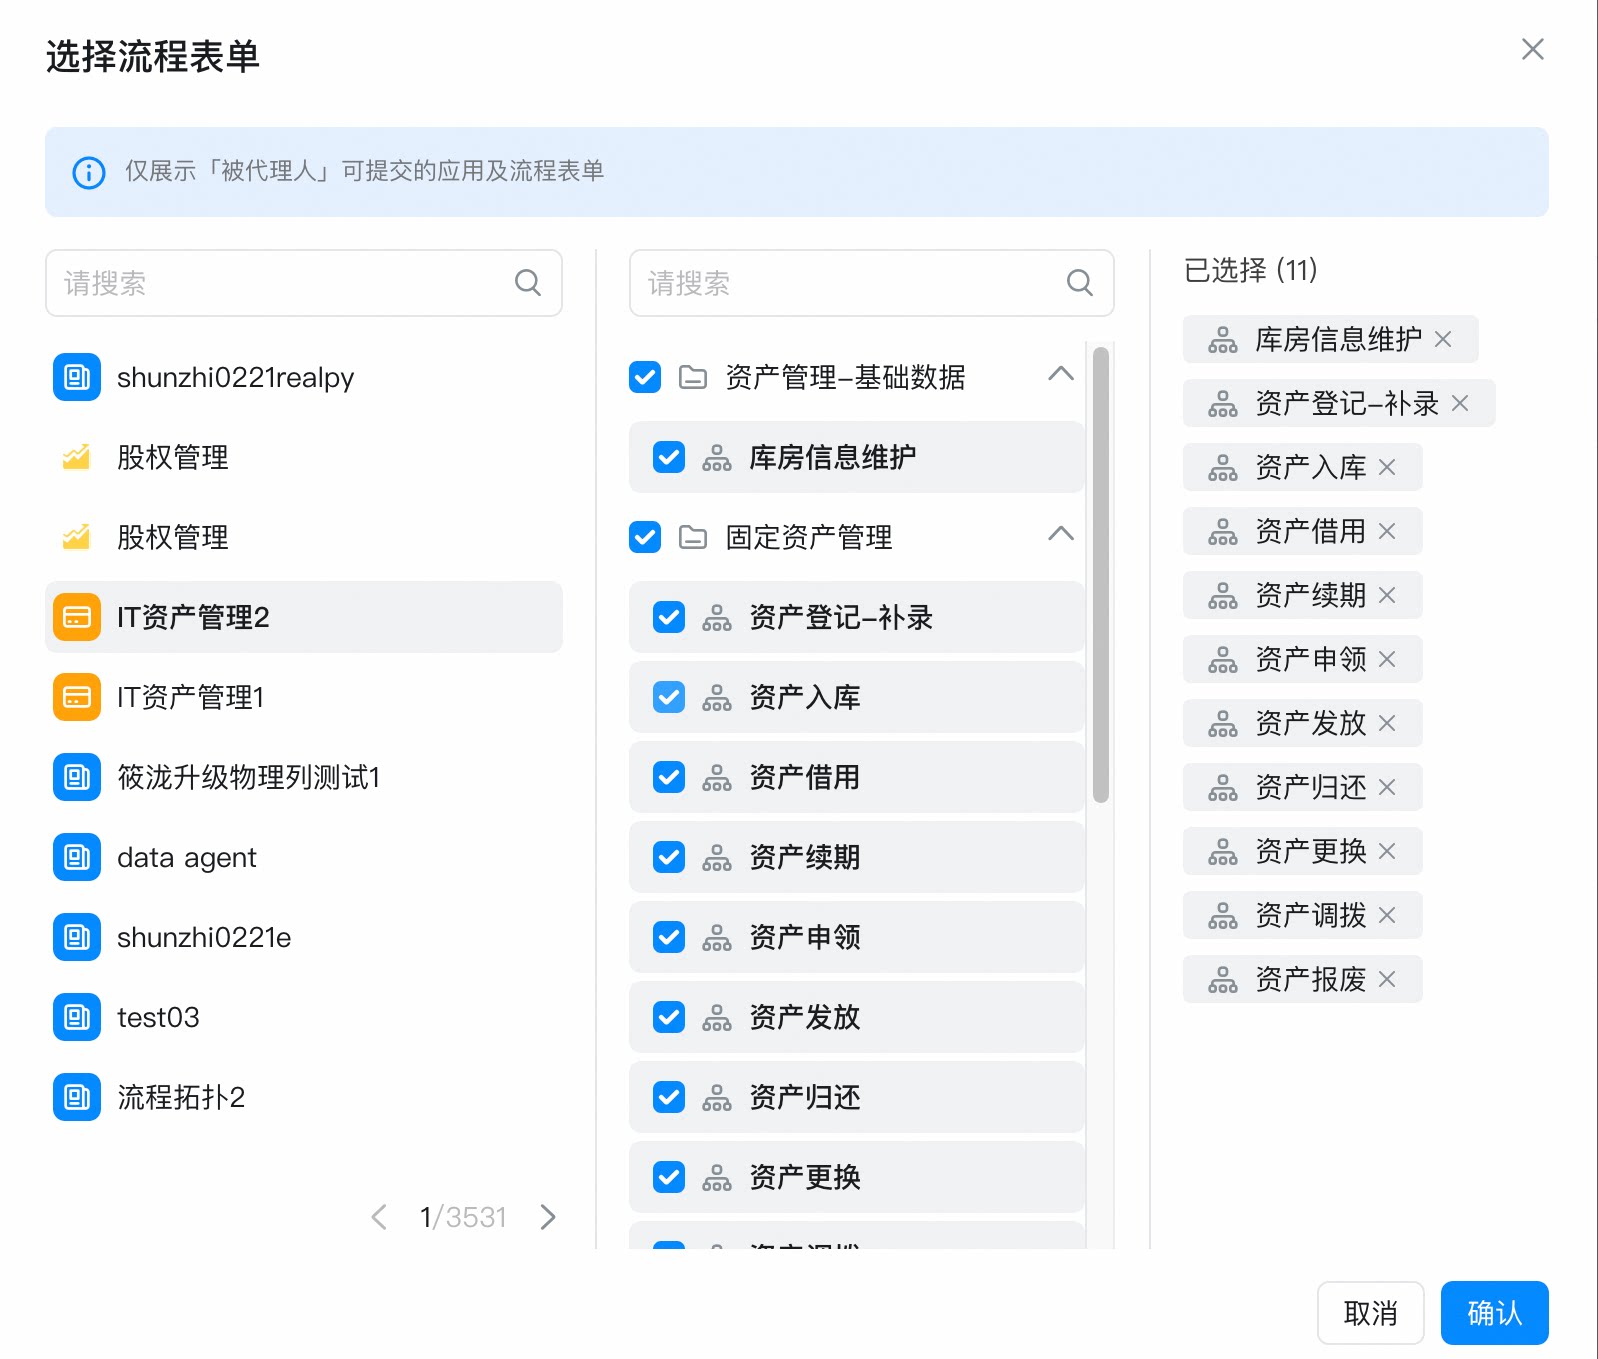Uncheck the 资产管理-基础数据 folder checkbox

pyautogui.click(x=645, y=377)
